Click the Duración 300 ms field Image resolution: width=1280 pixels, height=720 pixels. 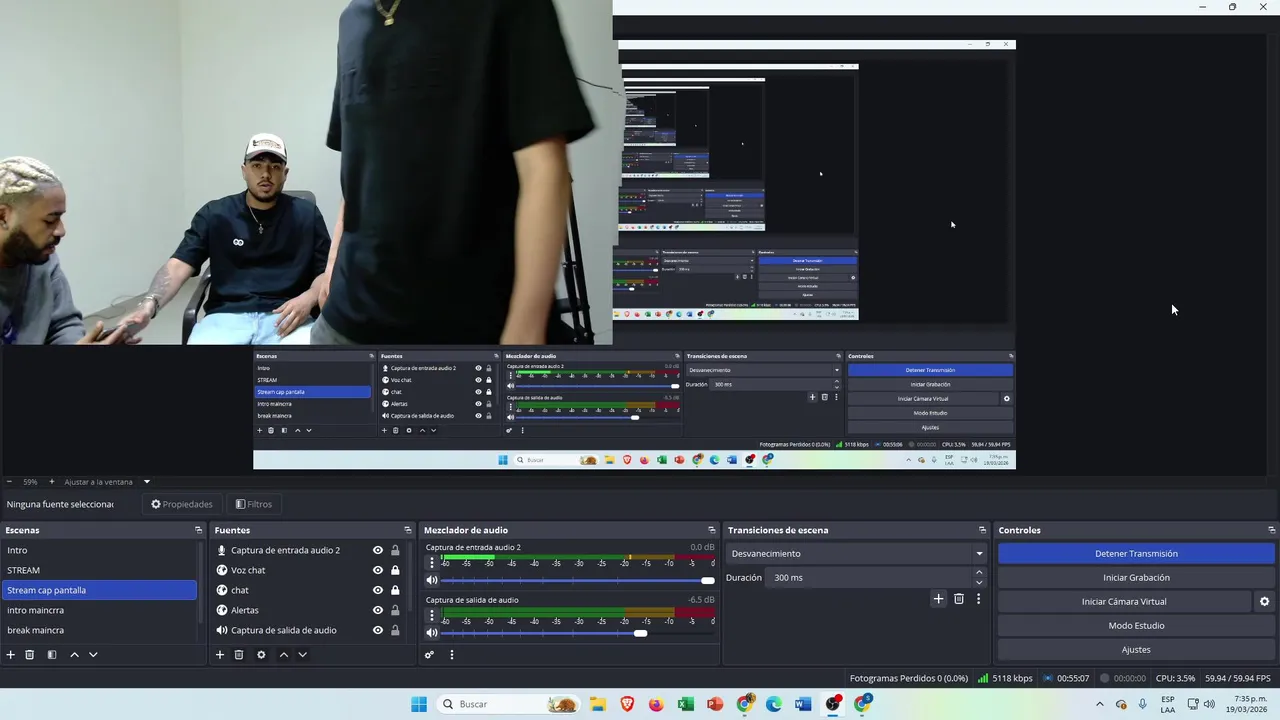point(870,578)
